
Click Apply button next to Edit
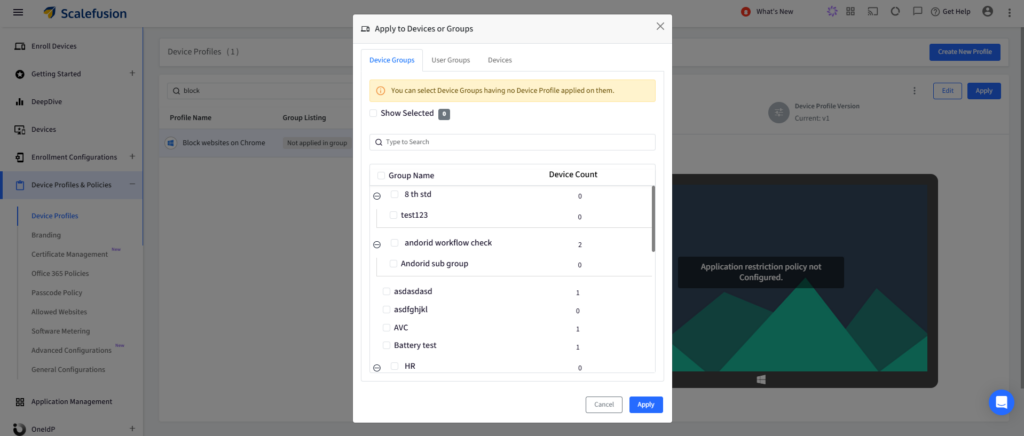(x=984, y=91)
